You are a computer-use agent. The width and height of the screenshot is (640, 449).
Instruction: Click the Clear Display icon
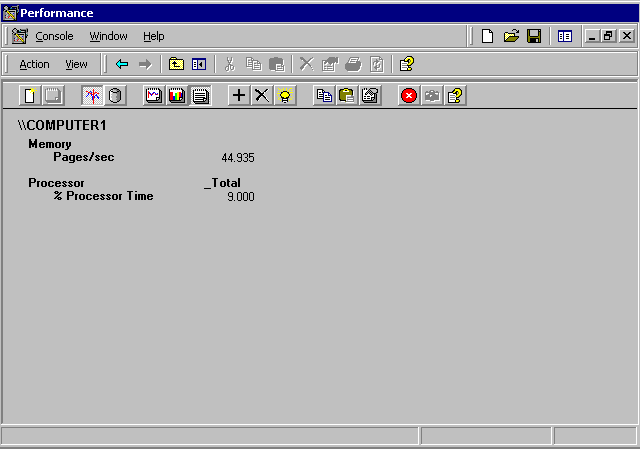(x=53, y=96)
